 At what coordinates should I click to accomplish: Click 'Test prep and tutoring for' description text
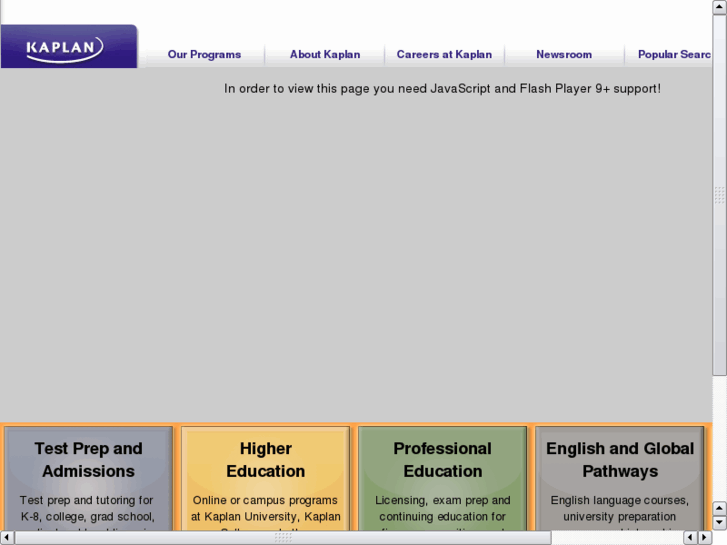point(86,500)
